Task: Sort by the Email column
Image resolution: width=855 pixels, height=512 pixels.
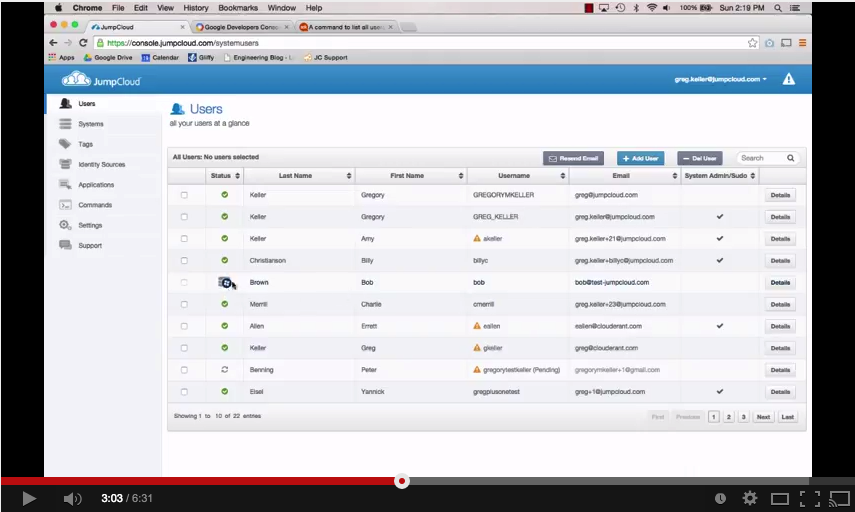Action: click(625, 176)
